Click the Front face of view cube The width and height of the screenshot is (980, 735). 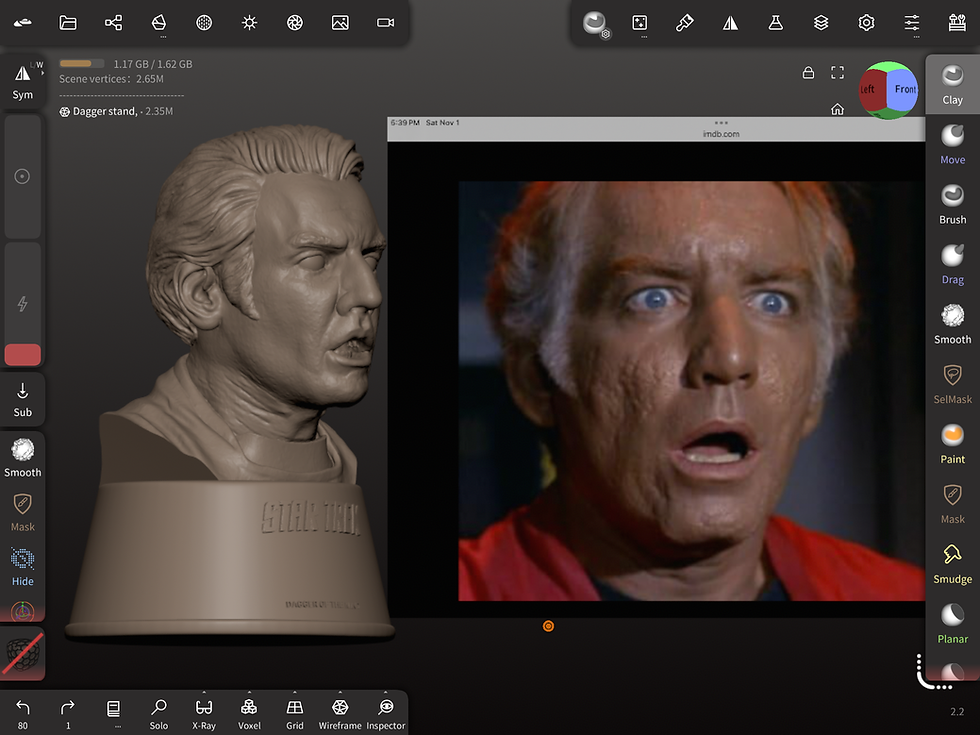[903, 90]
